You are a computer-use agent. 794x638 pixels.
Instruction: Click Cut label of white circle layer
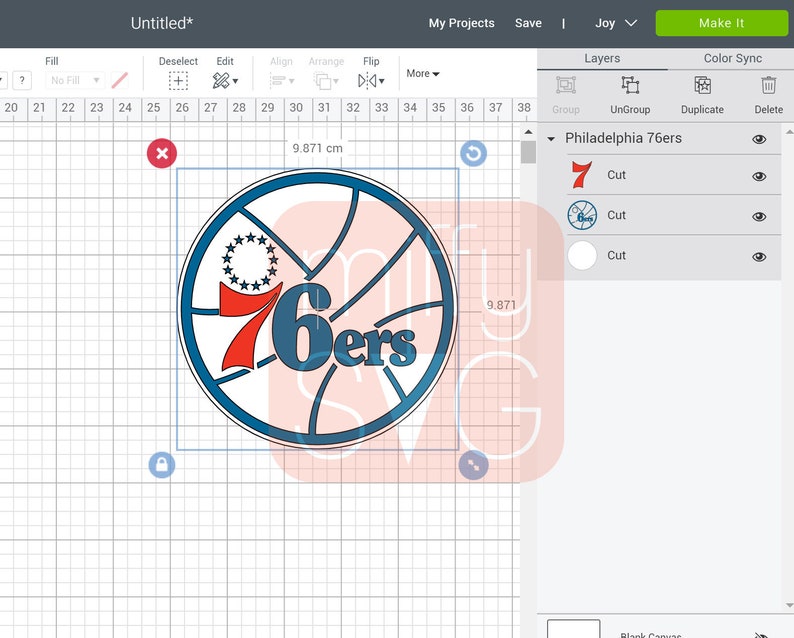click(616, 255)
